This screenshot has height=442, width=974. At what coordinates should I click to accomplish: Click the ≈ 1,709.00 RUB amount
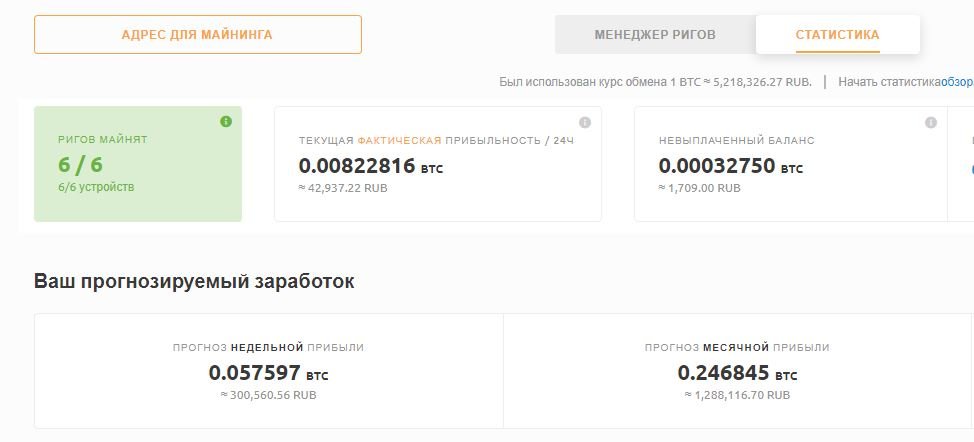pos(699,188)
